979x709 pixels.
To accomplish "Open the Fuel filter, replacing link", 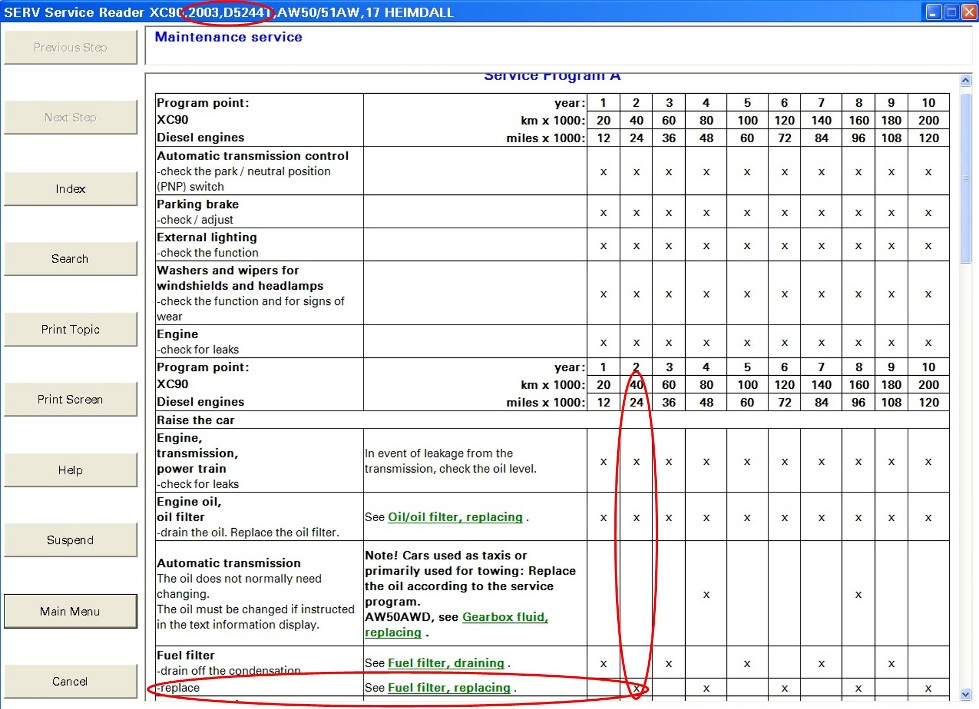I will click(449, 687).
